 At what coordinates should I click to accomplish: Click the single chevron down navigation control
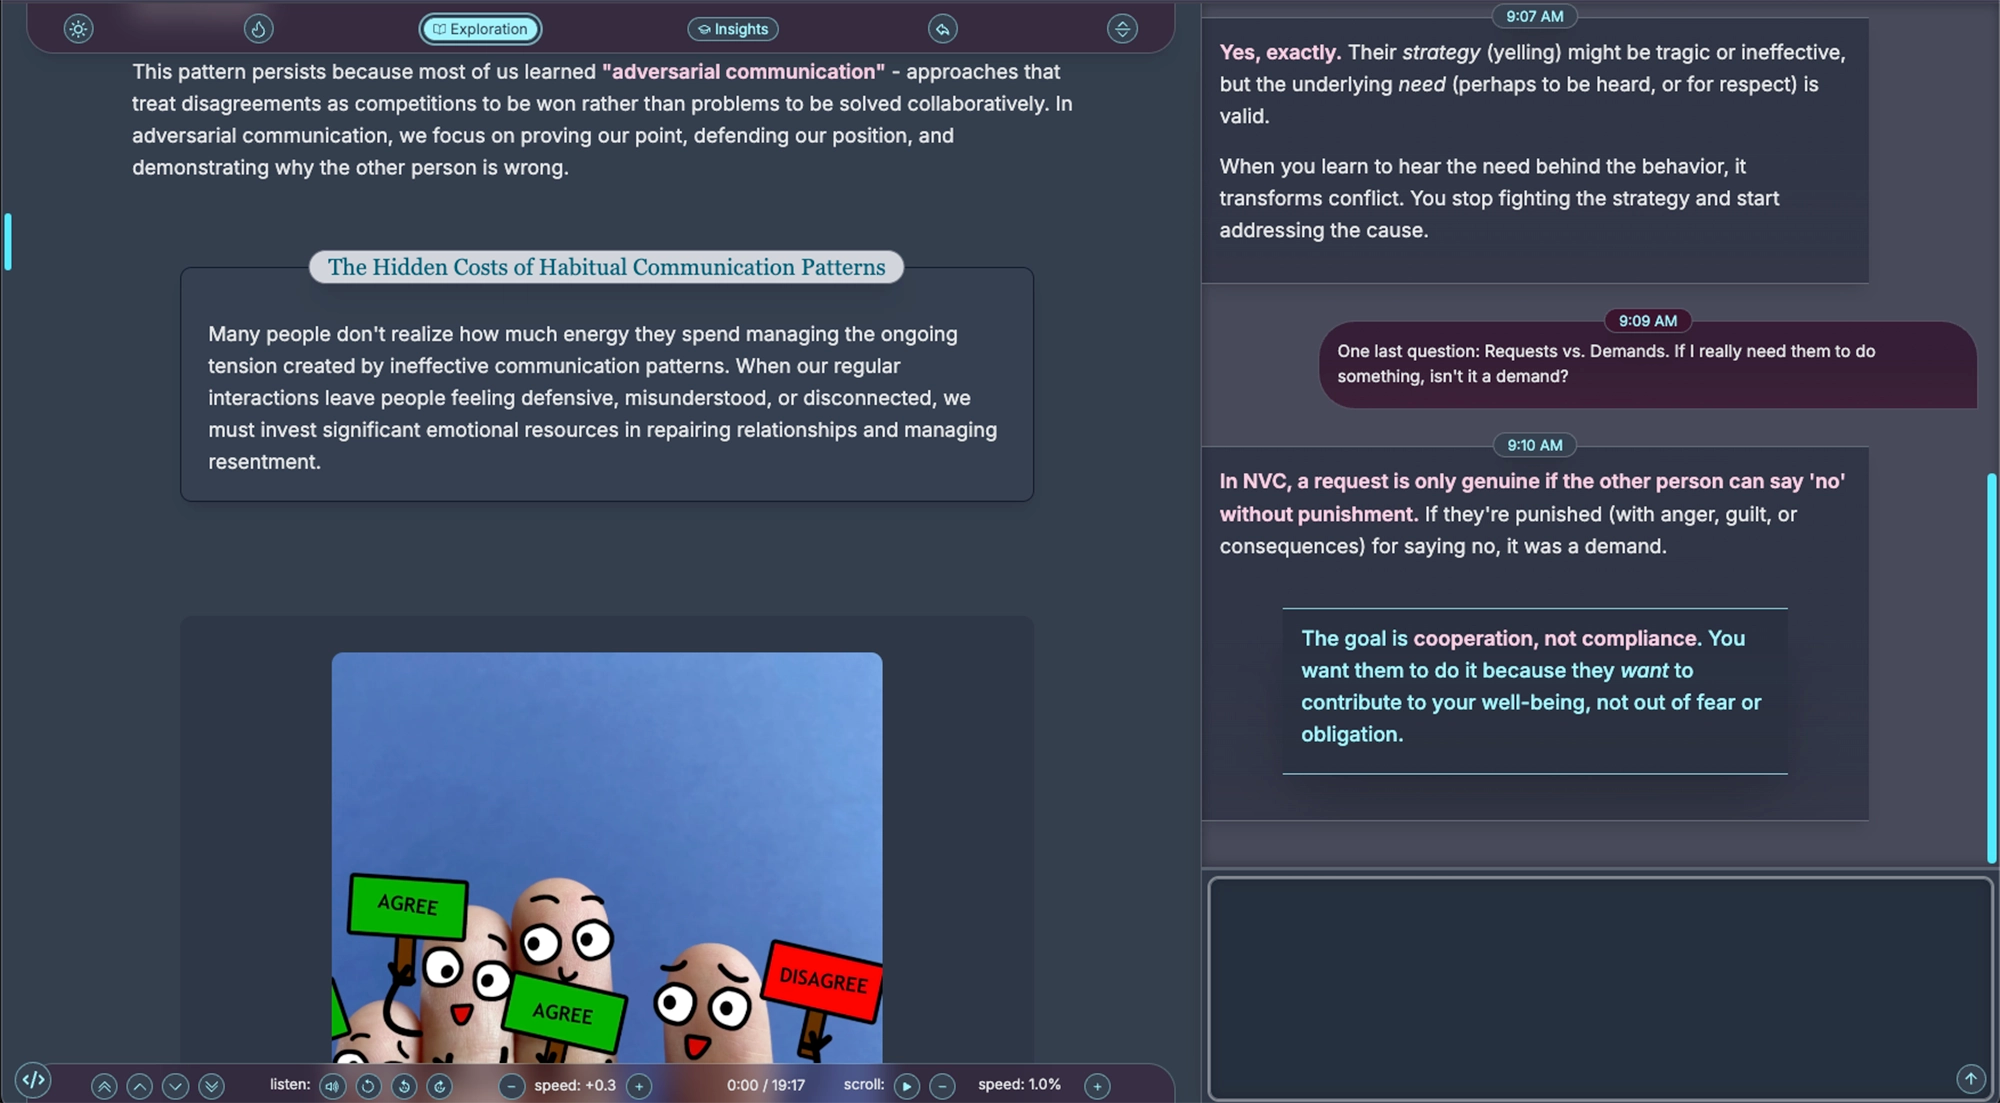coord(176,1086)
